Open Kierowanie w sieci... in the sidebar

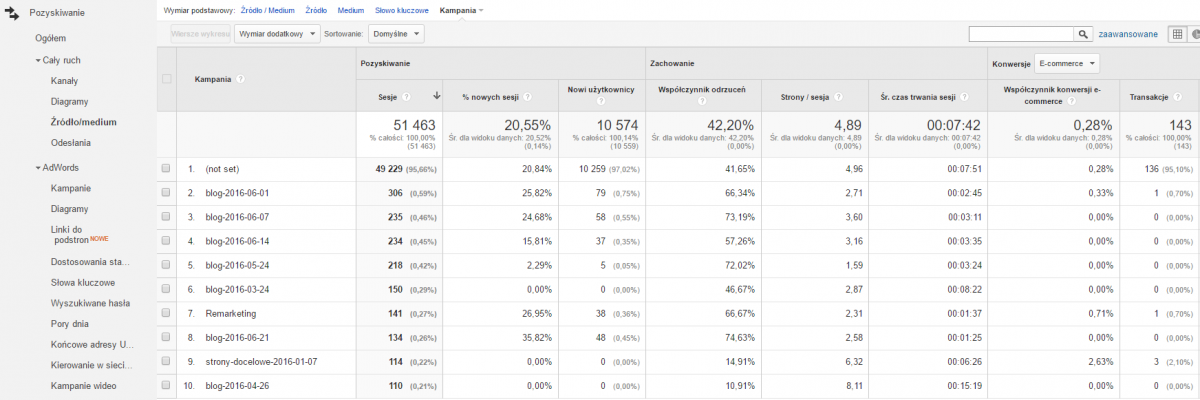pyautogui.click(x=91, y=365)
